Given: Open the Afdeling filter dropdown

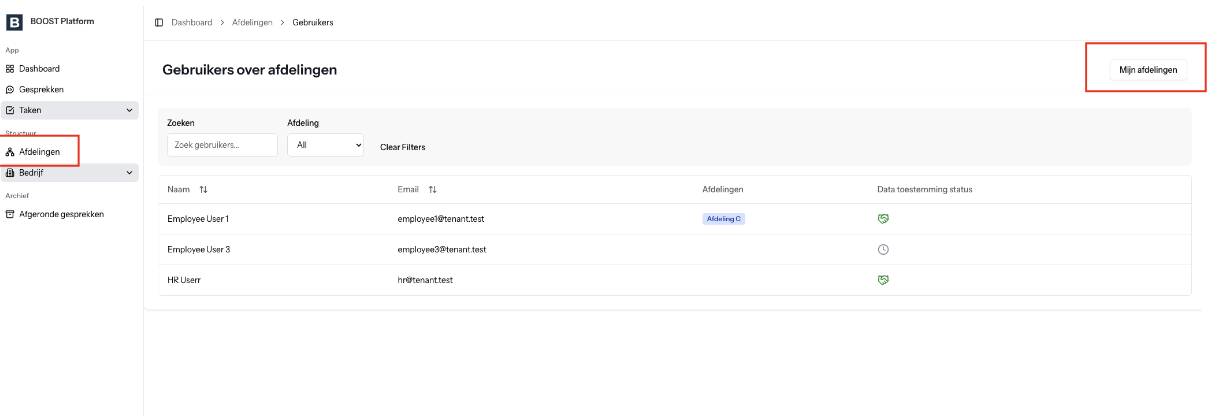Looking at the screenshot, I should click(325, 145).
